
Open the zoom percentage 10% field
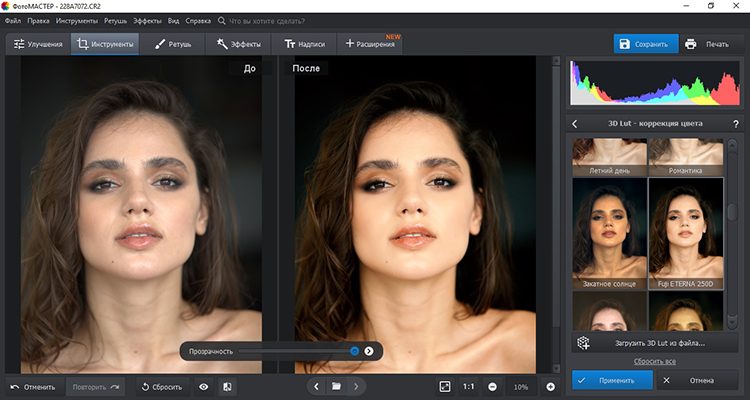pyautogui.click(x=521, y=386)
